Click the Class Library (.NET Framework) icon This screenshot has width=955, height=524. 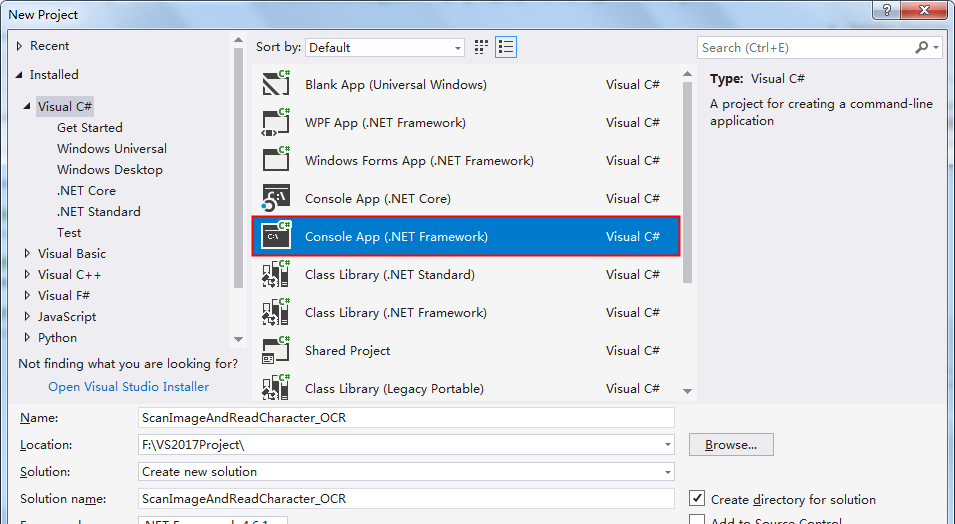(276, 312)
